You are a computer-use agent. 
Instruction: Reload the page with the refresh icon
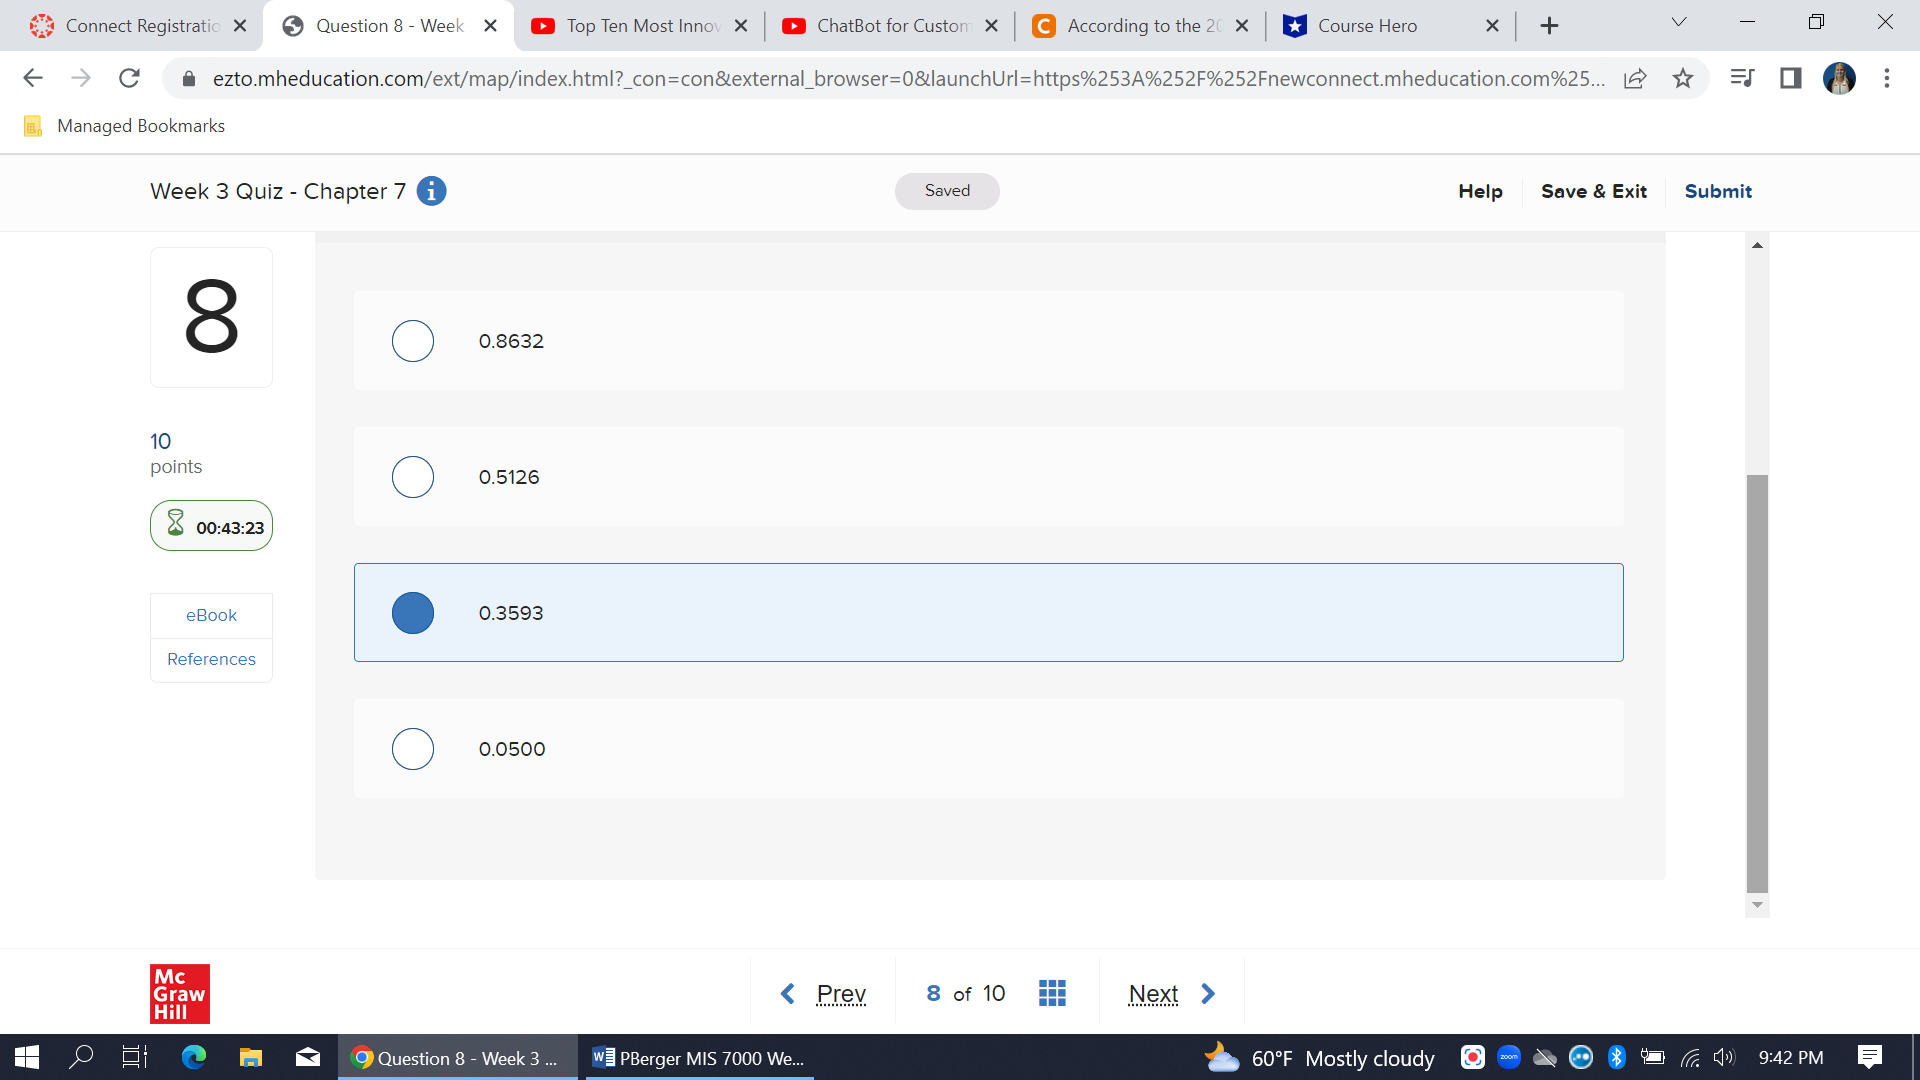(129, 78)
